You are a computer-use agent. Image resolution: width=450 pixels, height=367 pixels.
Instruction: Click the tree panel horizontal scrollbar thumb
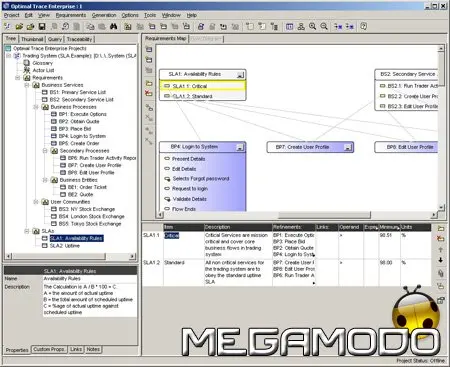pyautogui.click(x=59, y=256)
